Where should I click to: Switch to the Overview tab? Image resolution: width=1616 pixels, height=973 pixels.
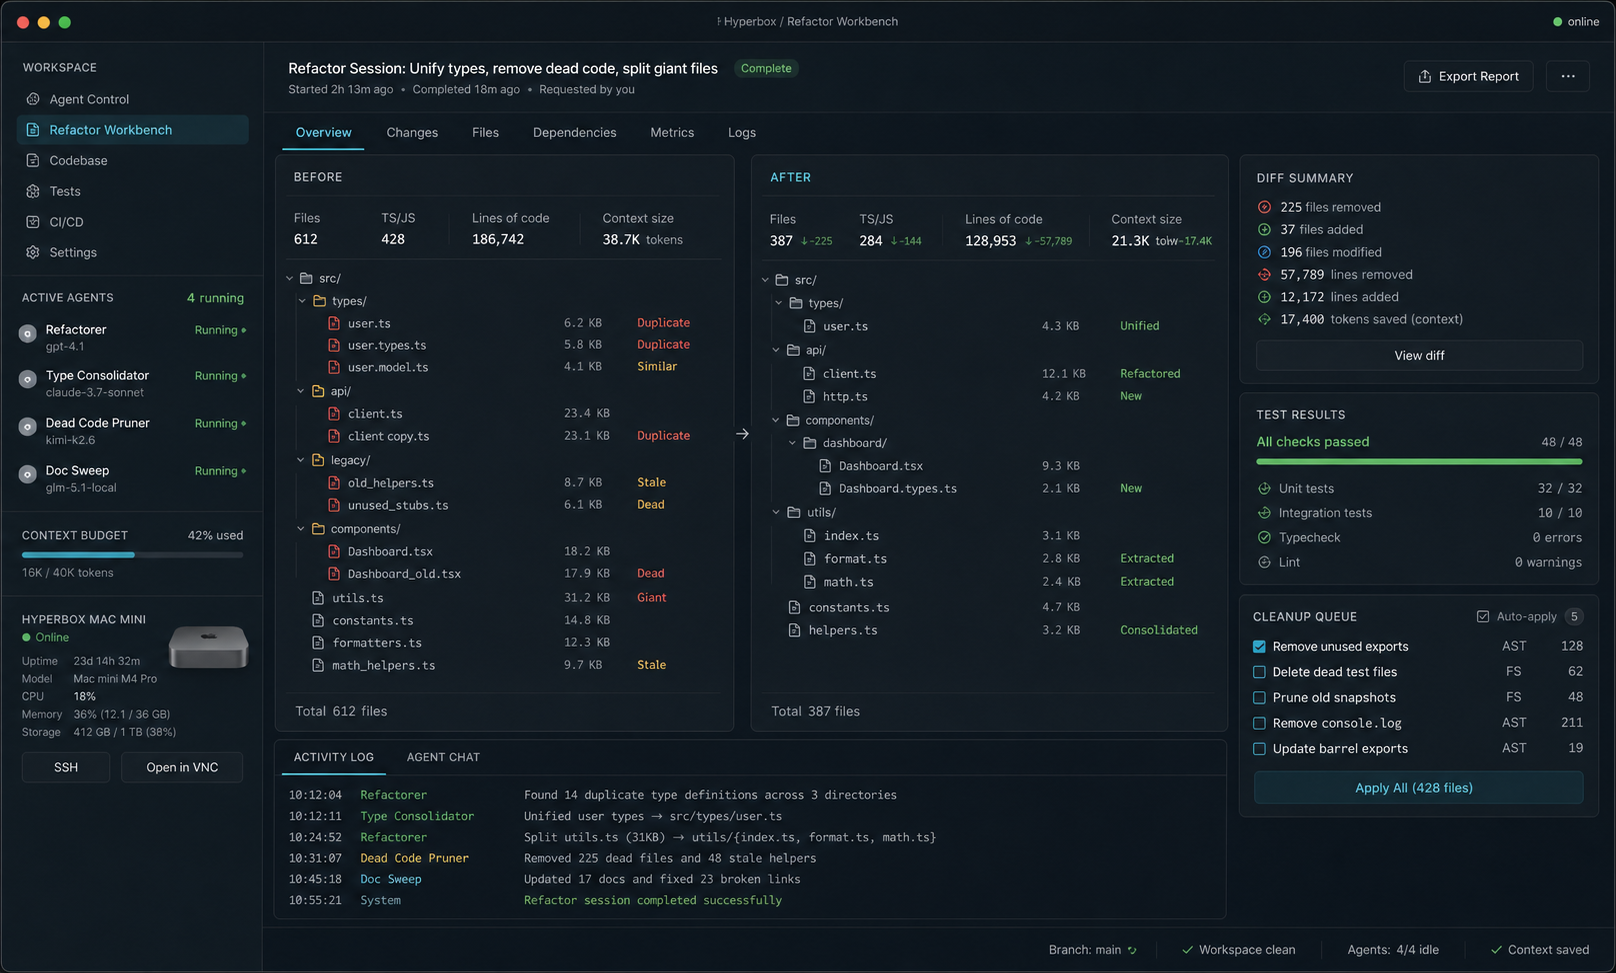click(x=323, y=132)
